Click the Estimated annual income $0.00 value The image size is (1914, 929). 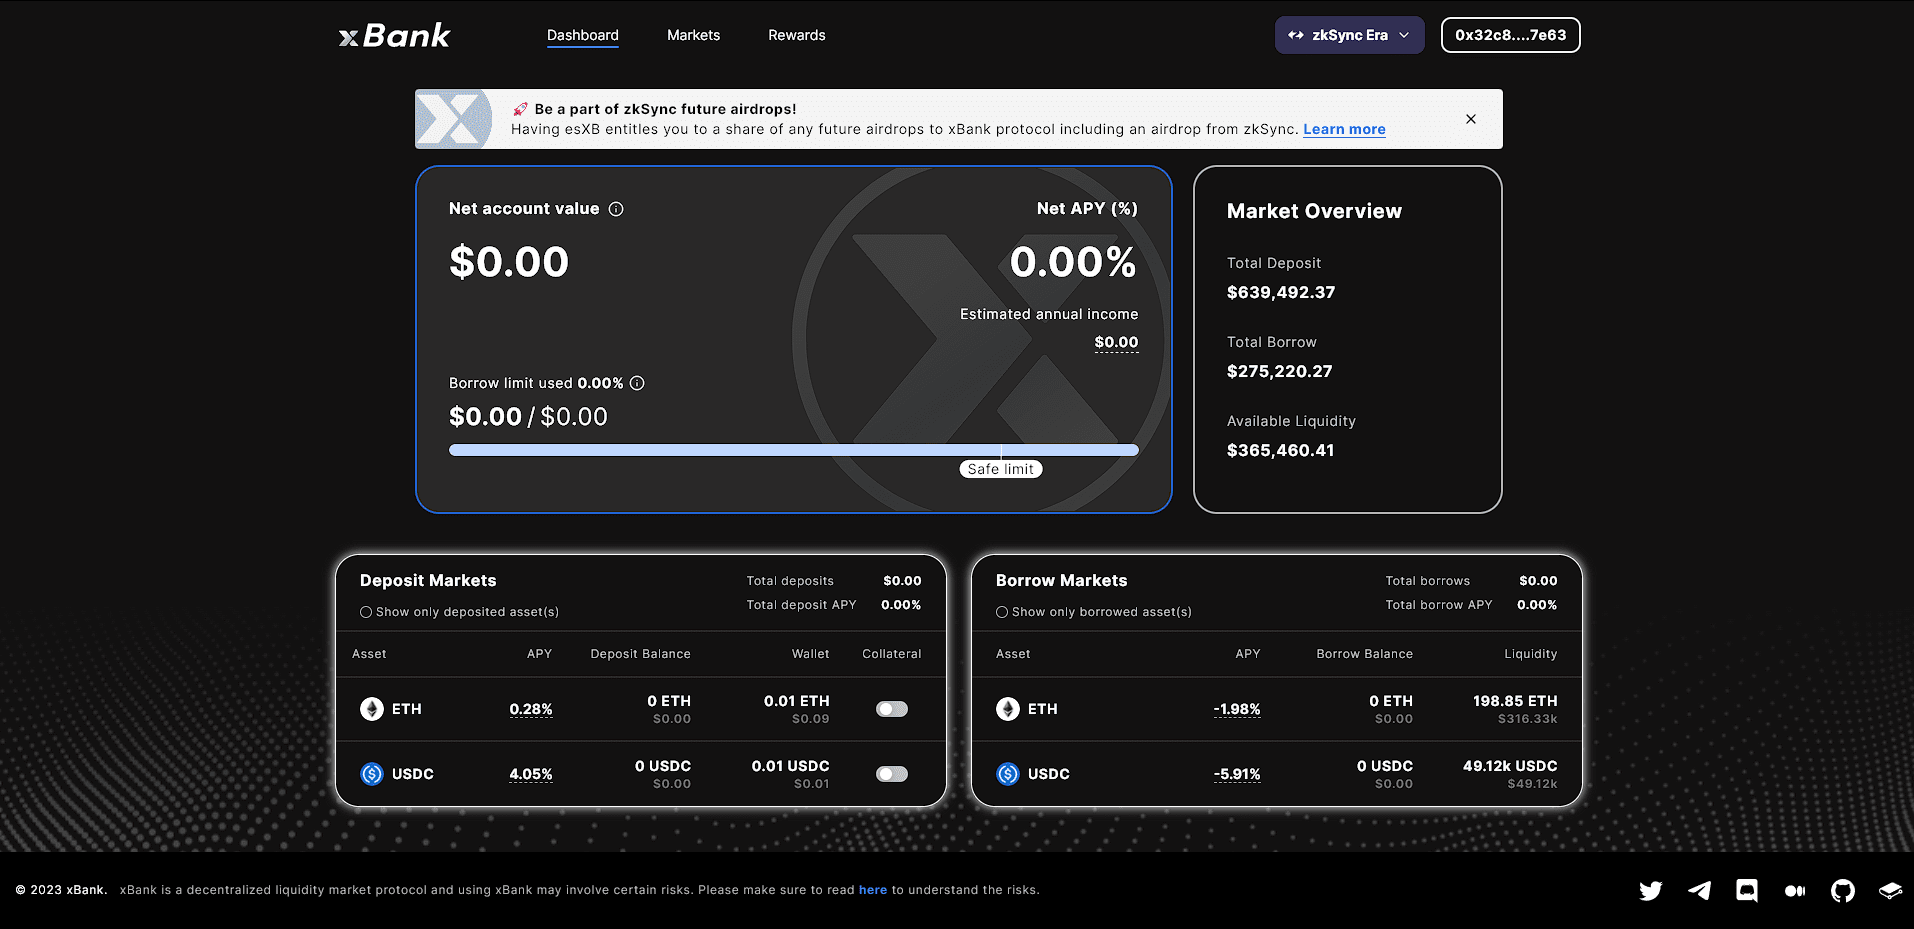tap(1116, 342)
